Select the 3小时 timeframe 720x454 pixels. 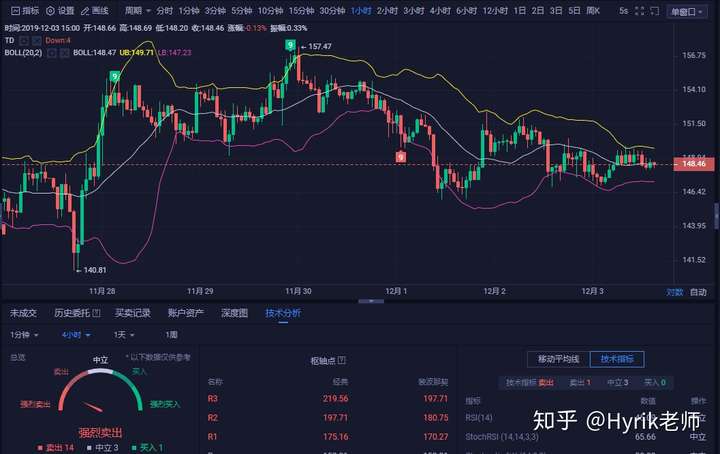coord(413,11)
